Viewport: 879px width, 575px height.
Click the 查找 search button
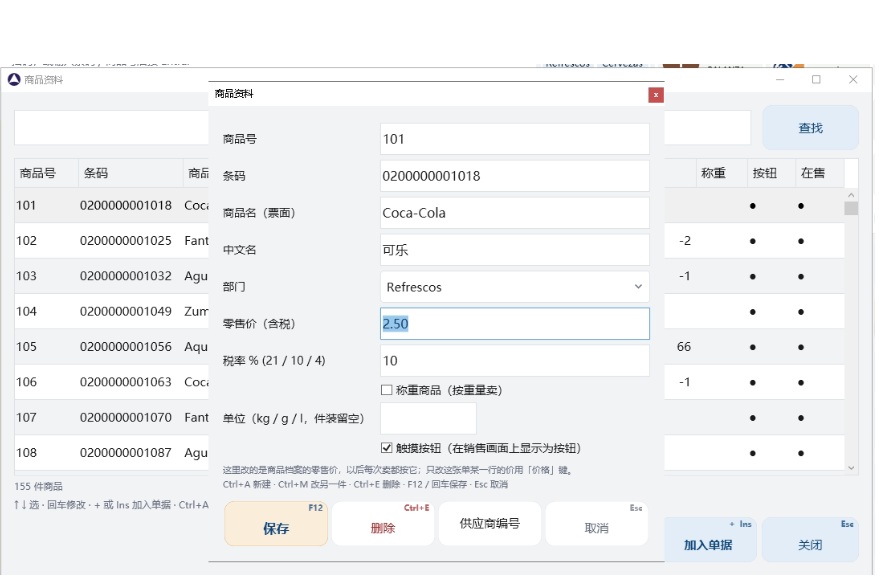[x=811, y=128]
